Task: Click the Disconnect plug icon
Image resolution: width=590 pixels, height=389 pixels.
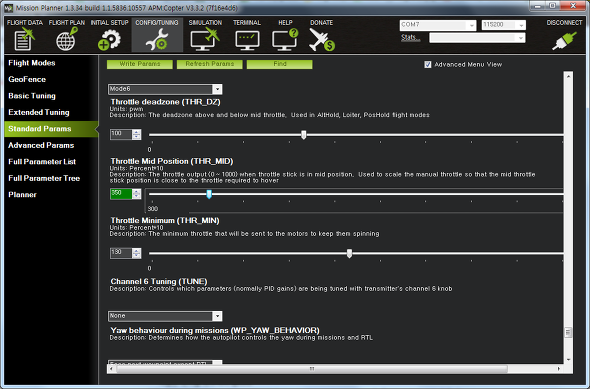Action: pyautogui.click(x=564, y=40)
